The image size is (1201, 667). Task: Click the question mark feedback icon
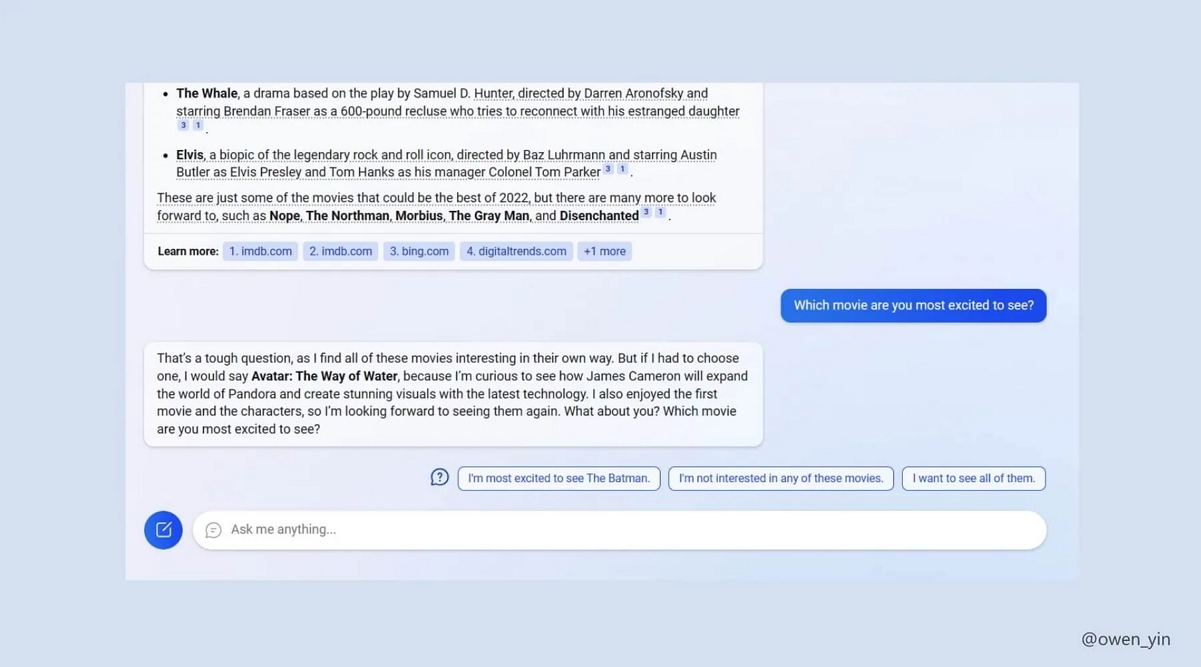tap(439, 477)
